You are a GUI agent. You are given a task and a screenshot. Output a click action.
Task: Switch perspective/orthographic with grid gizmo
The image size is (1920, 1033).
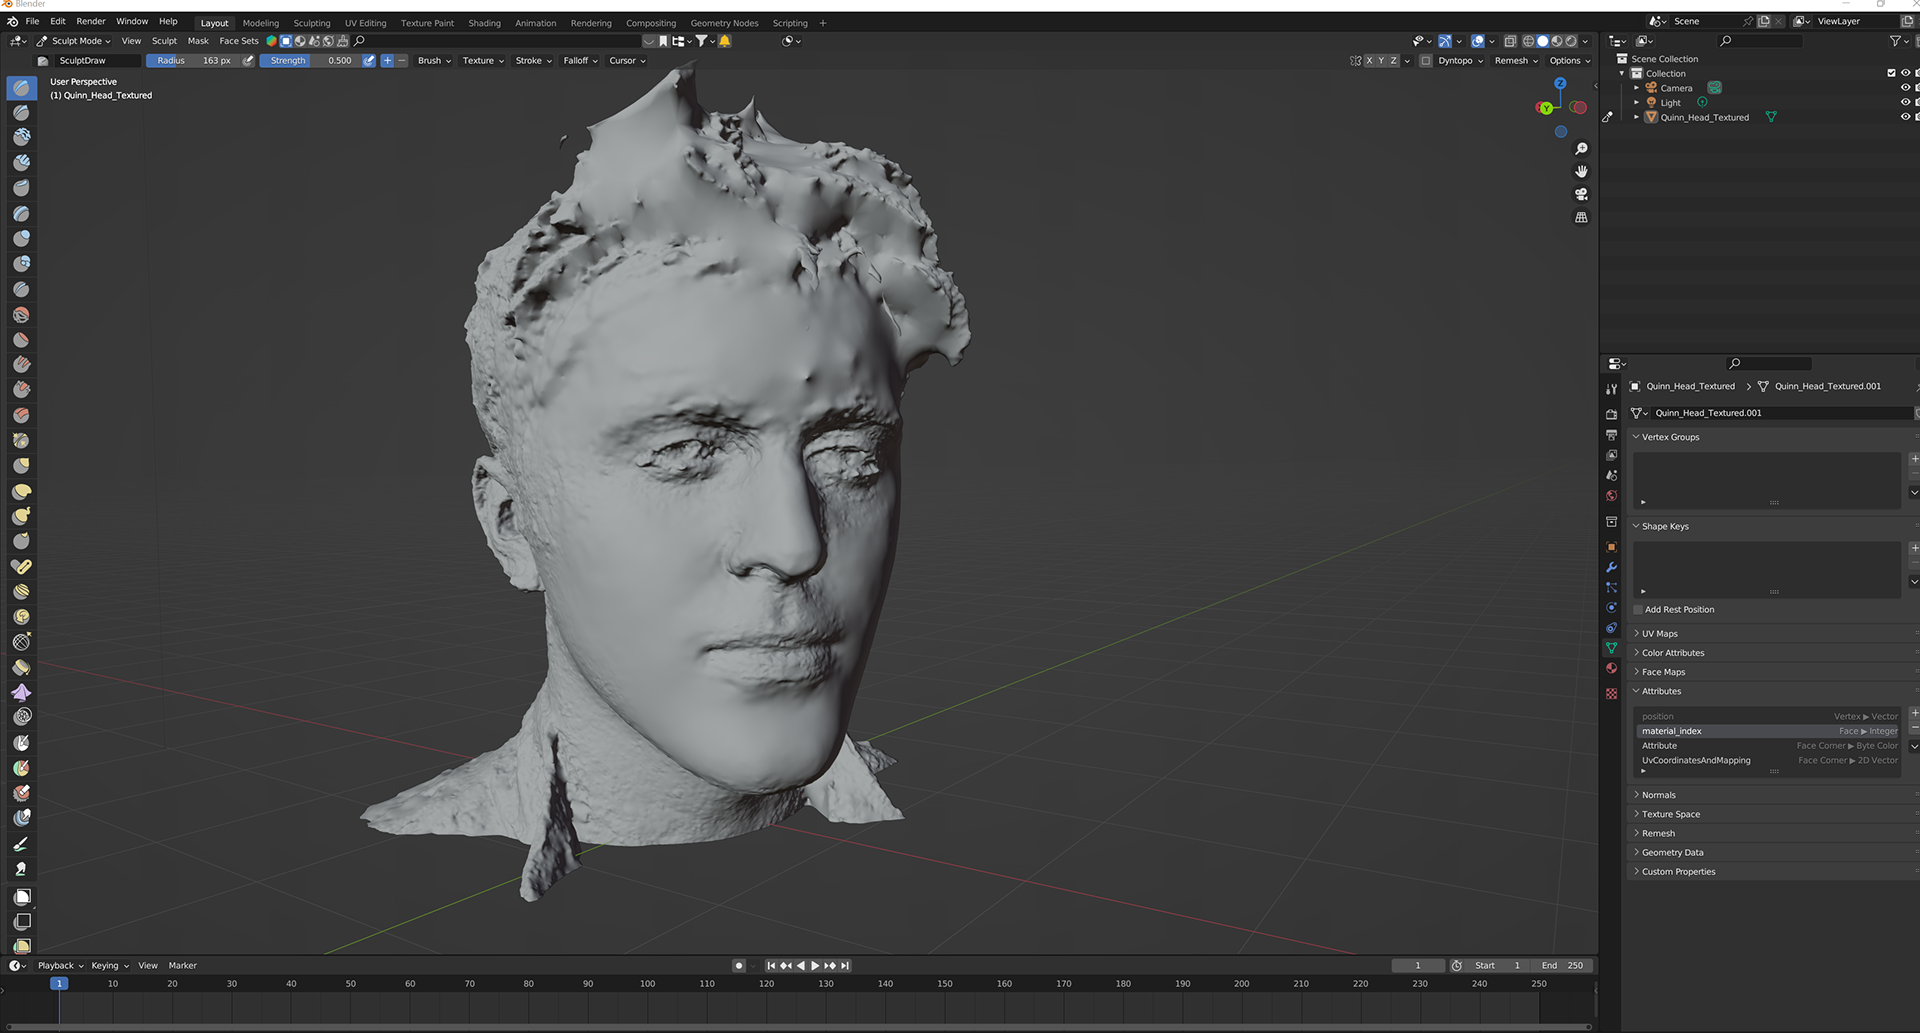1581,217
